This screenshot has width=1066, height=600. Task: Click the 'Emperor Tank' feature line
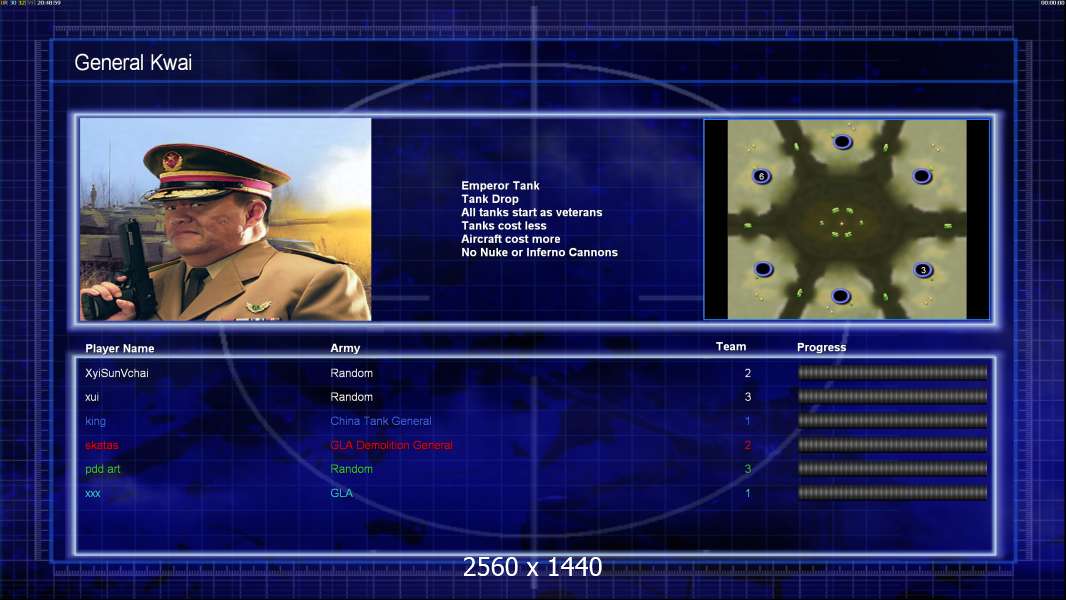coord(500,186)
